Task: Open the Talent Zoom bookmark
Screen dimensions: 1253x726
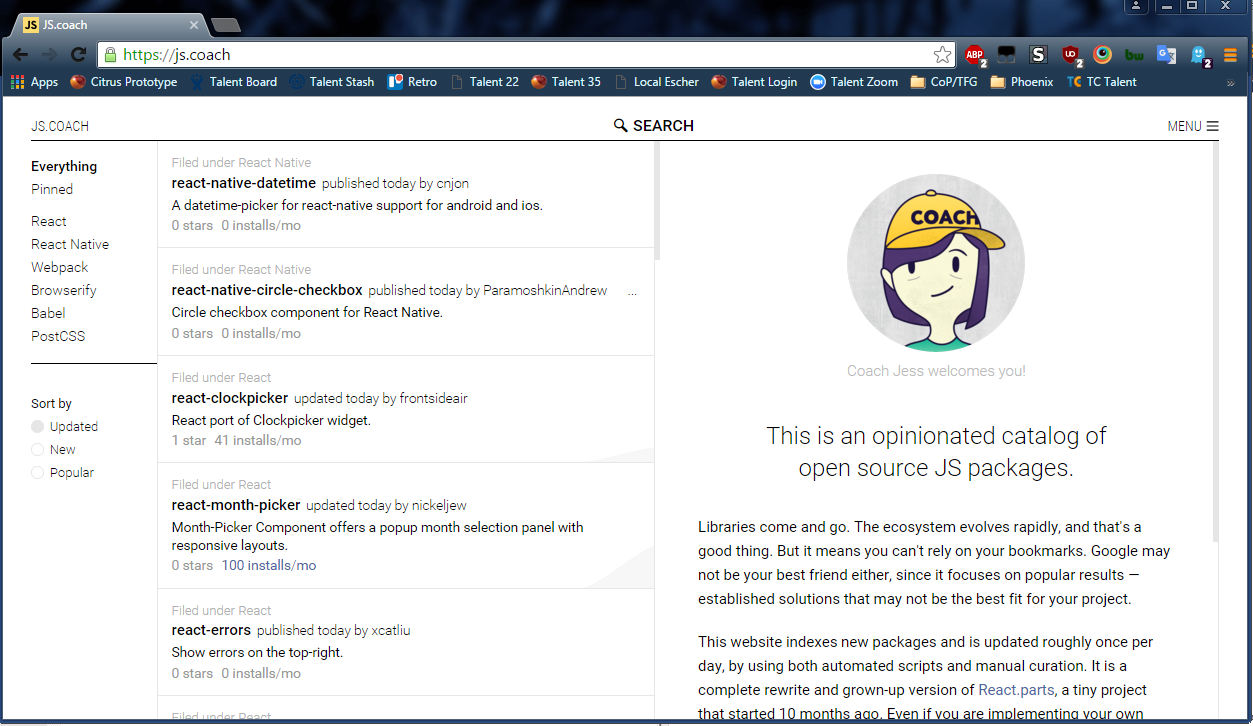Action: point(854,82)
